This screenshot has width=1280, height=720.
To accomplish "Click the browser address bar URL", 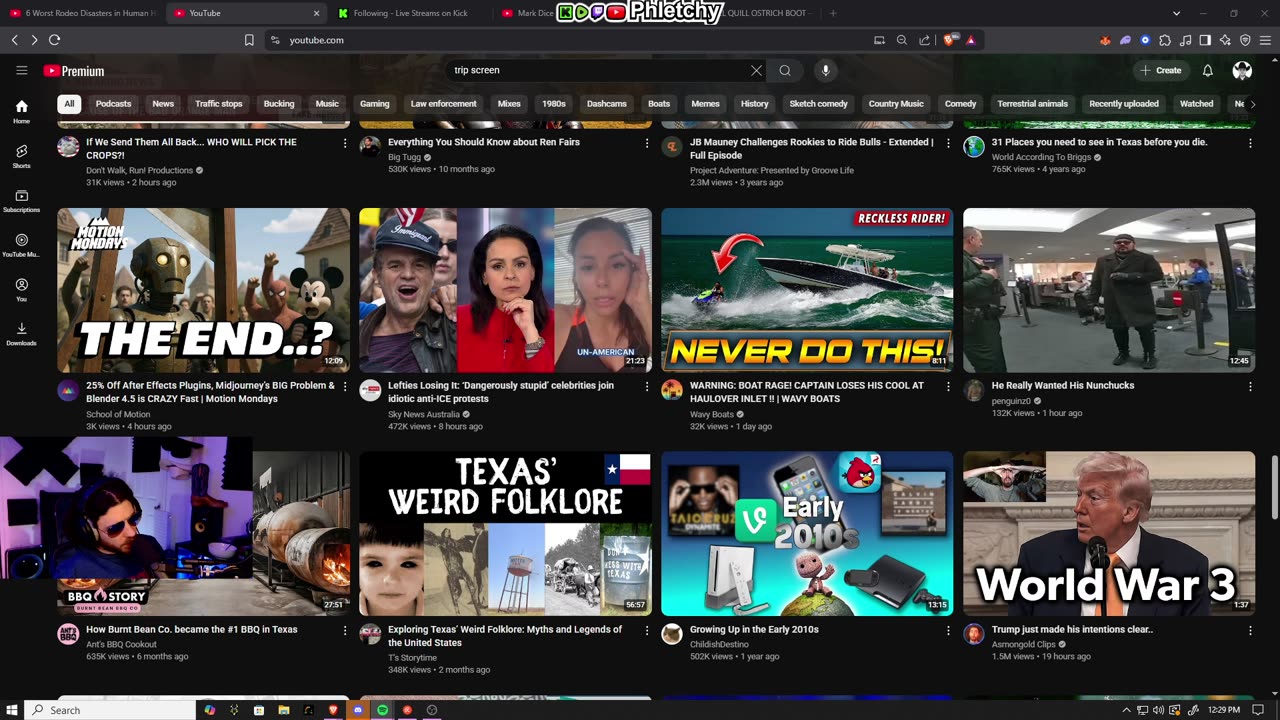I will pyautogui.click(x=317, y=40).
